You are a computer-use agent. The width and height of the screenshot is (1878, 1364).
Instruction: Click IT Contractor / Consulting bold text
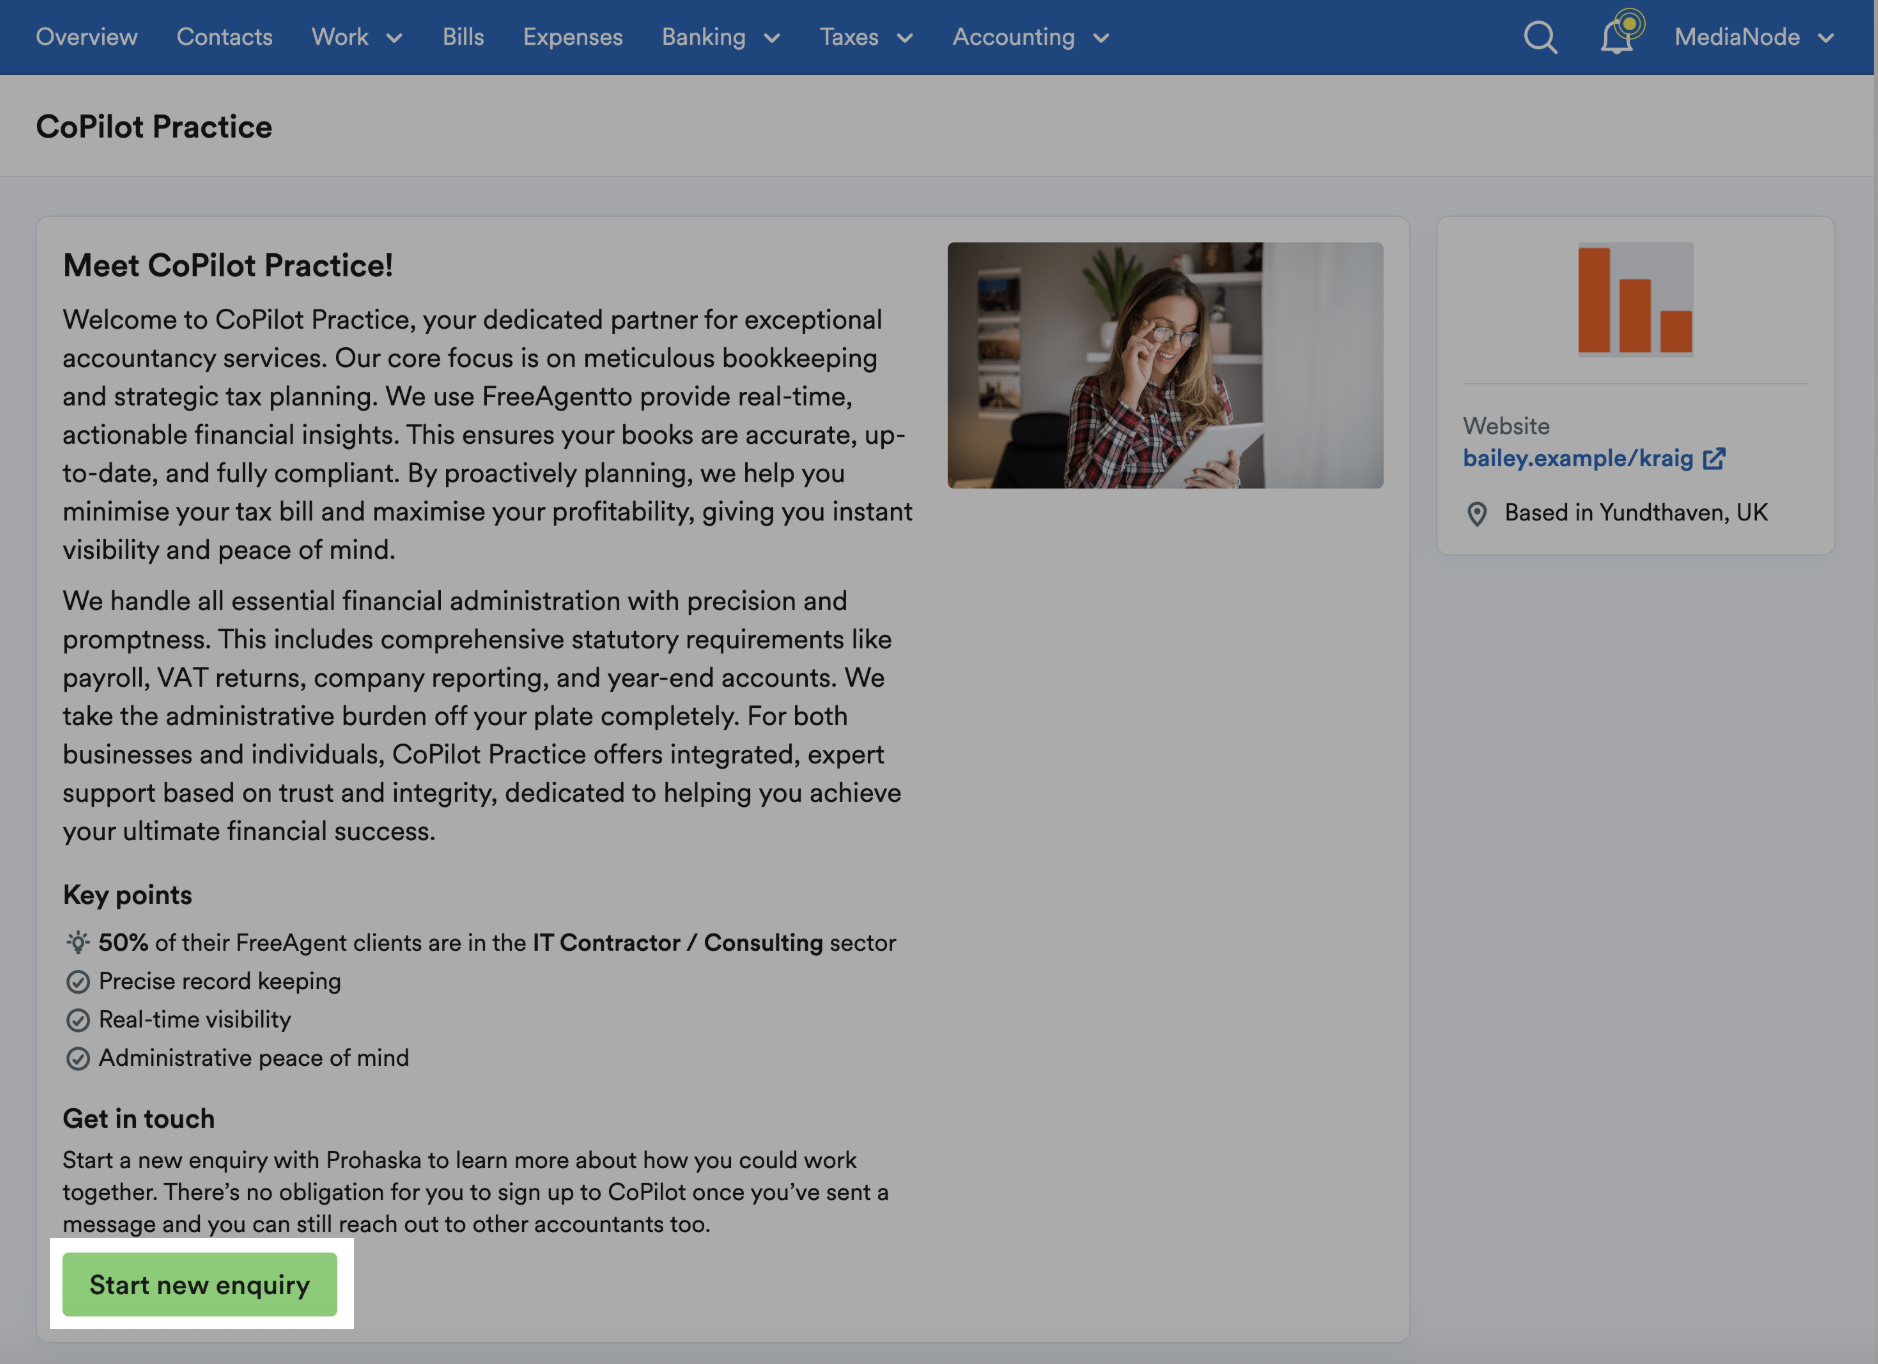pos(678,943)
